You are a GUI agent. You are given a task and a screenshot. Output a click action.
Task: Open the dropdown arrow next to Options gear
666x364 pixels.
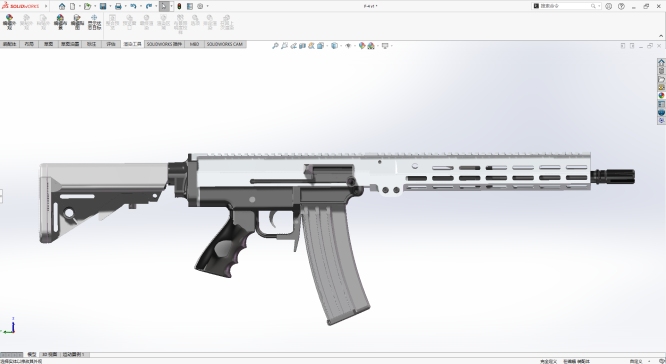(x=207, y=6)
